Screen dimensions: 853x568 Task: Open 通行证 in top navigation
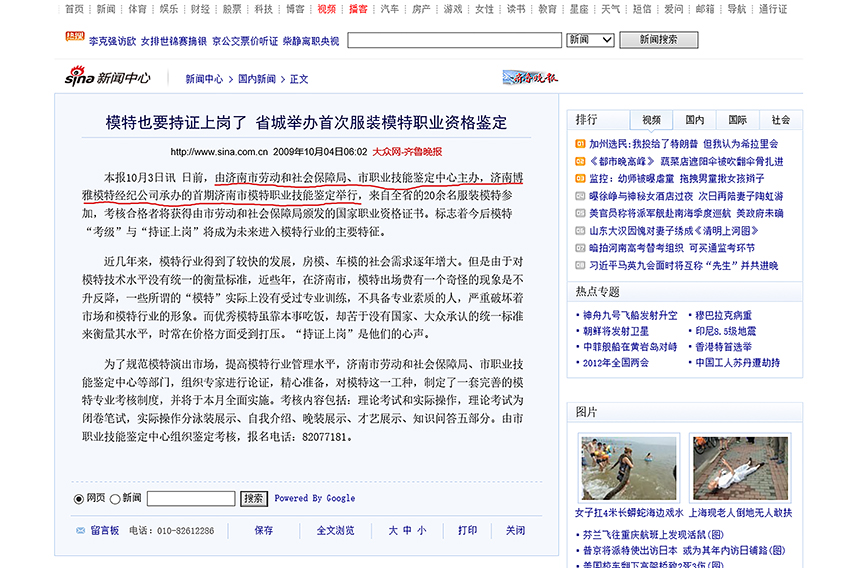773,9
